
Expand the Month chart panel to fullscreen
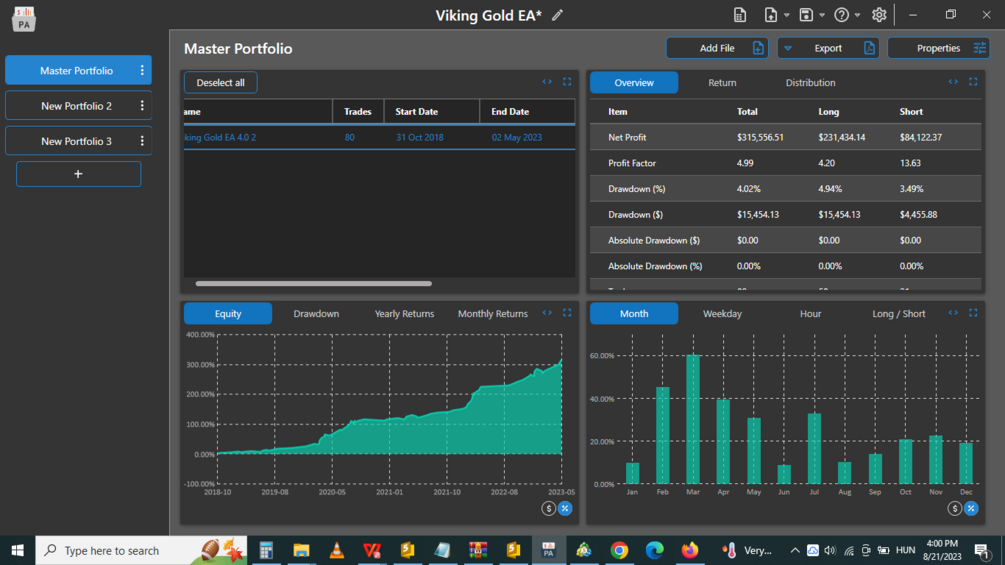973,313
